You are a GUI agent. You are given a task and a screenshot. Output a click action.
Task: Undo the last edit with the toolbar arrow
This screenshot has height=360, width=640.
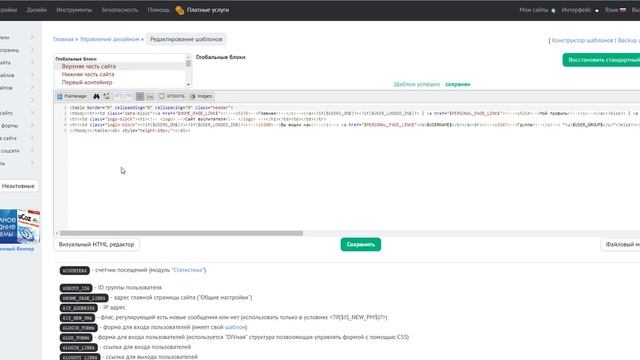tap(118, 96)
